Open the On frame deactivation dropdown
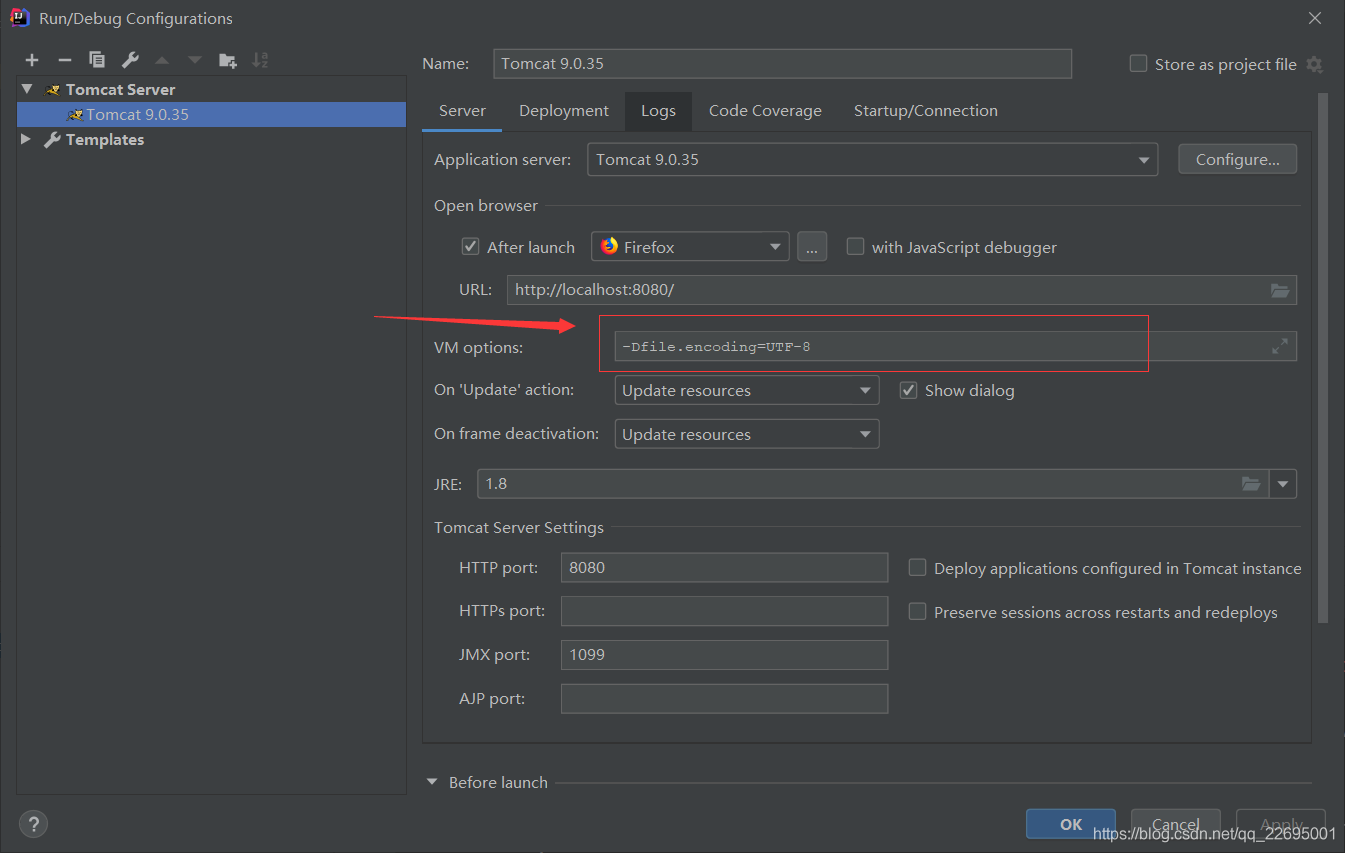Image resolution: width=1345 pixels, height=853 pixels. tap(746, 434)
